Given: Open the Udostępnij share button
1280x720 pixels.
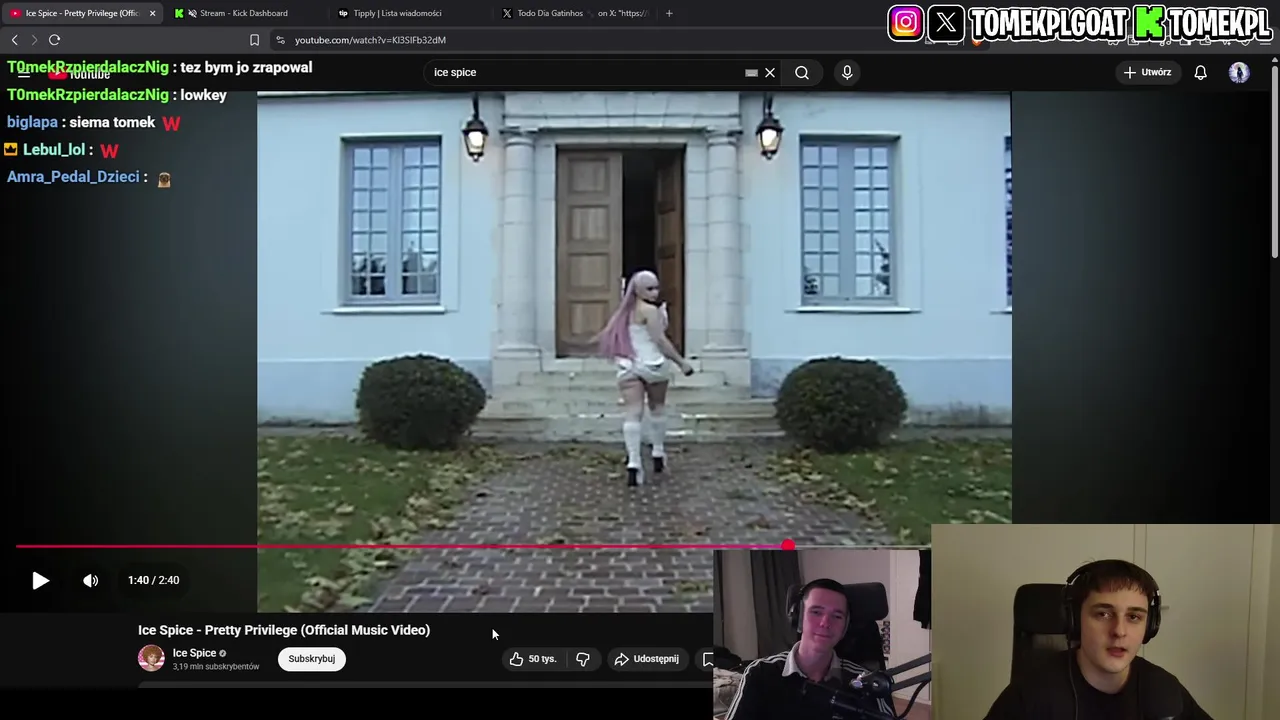Looking at the screenshot, I should (646, 659).
